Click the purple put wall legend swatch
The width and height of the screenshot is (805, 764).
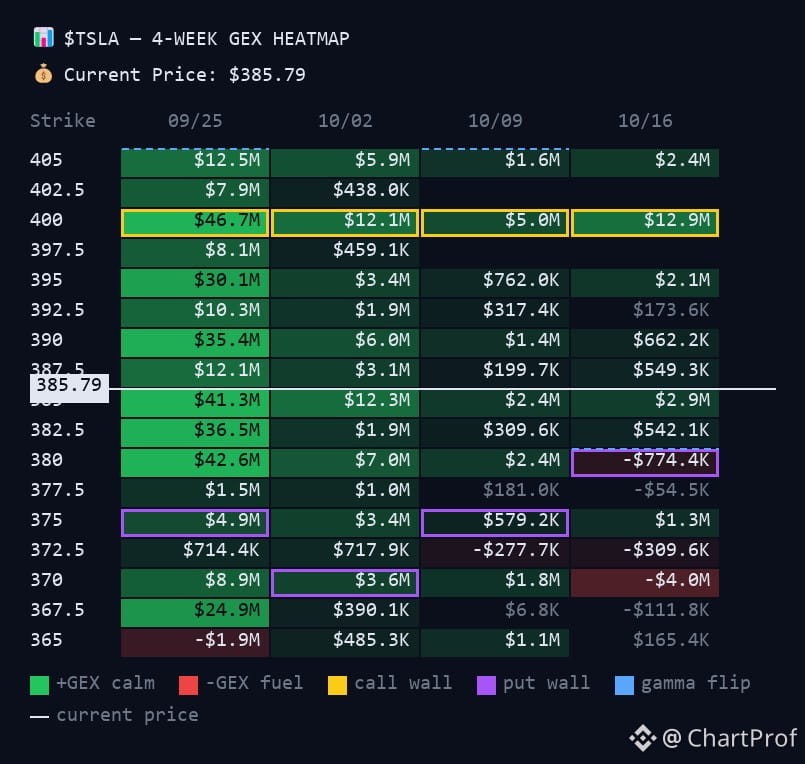coord(486,685)
